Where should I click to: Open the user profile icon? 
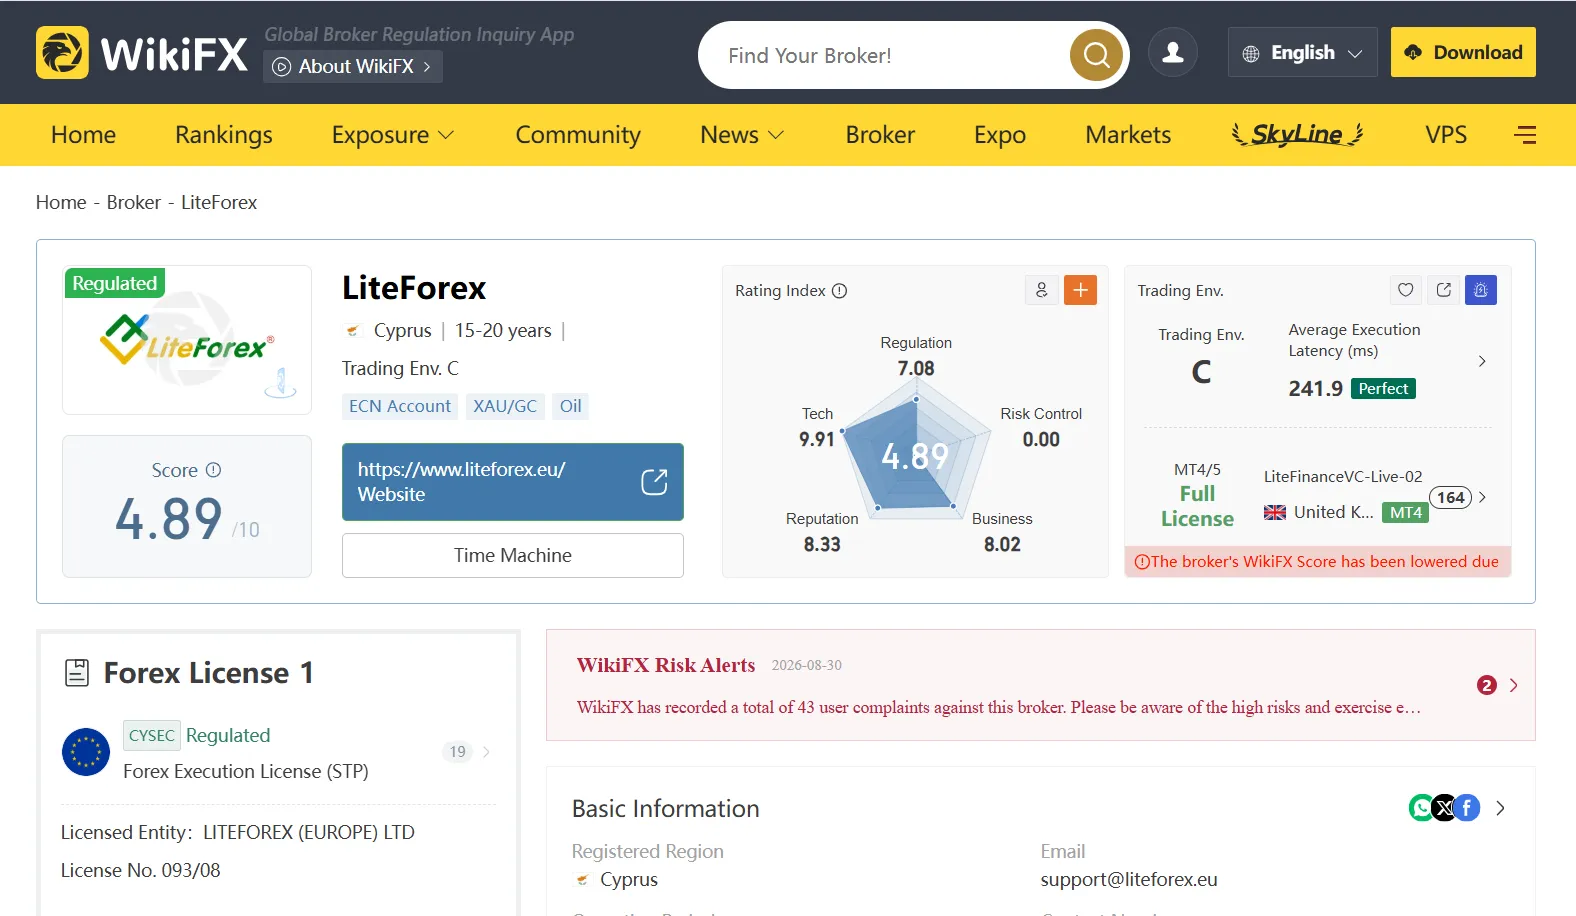1173,52
